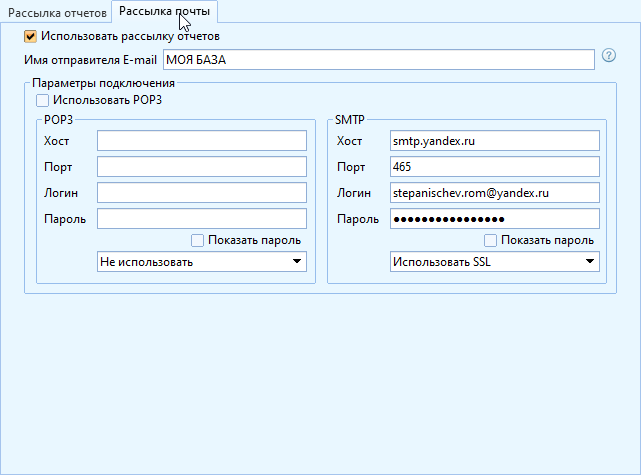Open the Не использовать dropdown in POP3
Viewport: 641px width, 475px height.
[x=201, y=262]
